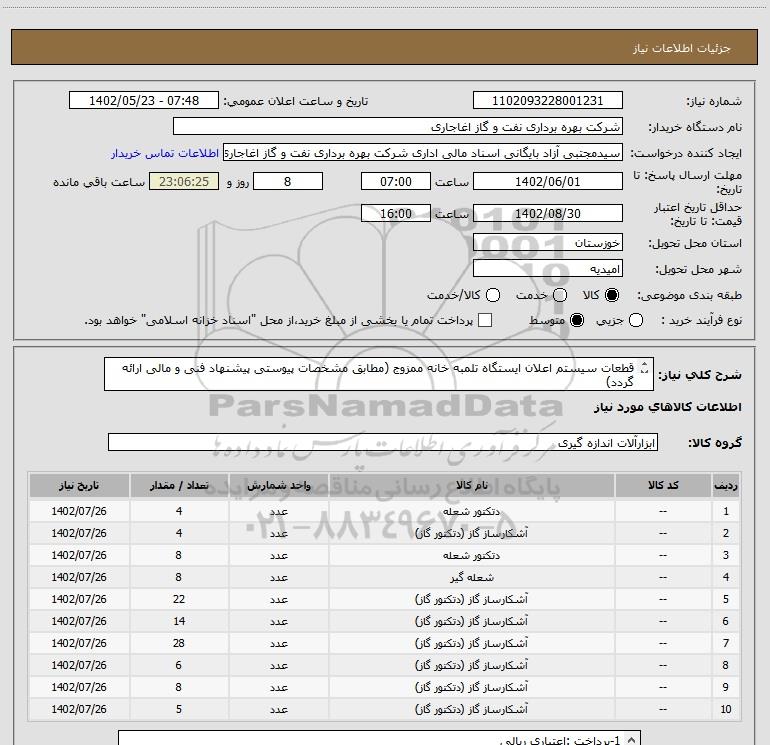The width and height of the screenshot is (770, 745).
Task: Click the تعداد / مقدار column header
Action: pyautogui.click(x=179, y=485)
